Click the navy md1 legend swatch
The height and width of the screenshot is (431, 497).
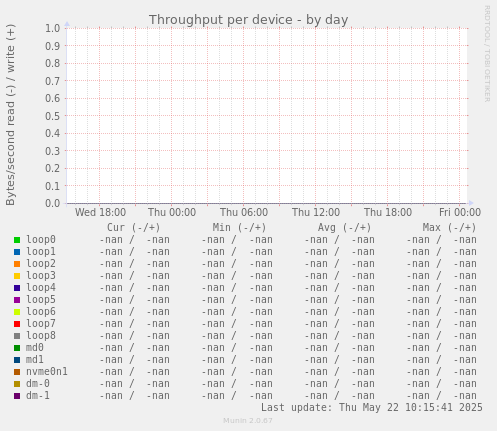pyautogui.click(x=17, y=360)
